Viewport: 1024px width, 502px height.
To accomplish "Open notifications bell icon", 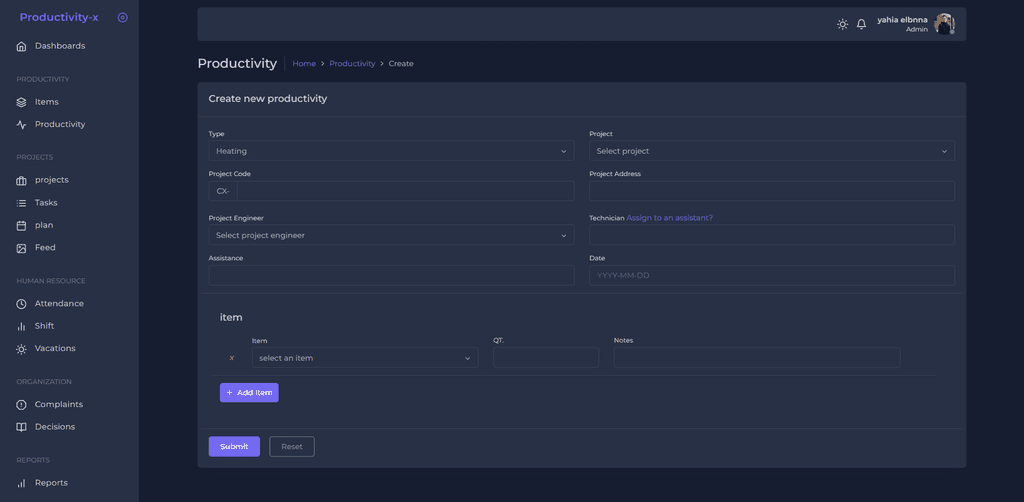I will [x=861, y=24].
